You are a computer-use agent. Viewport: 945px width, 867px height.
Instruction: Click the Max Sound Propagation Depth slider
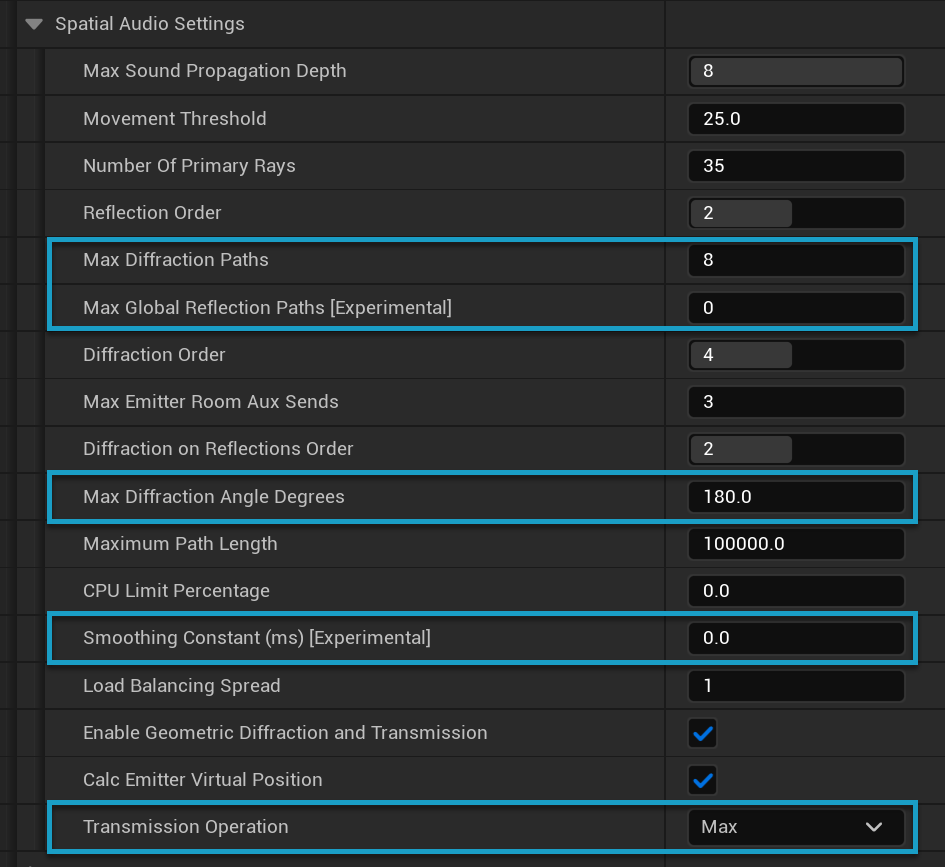click(x=795, y=71)
